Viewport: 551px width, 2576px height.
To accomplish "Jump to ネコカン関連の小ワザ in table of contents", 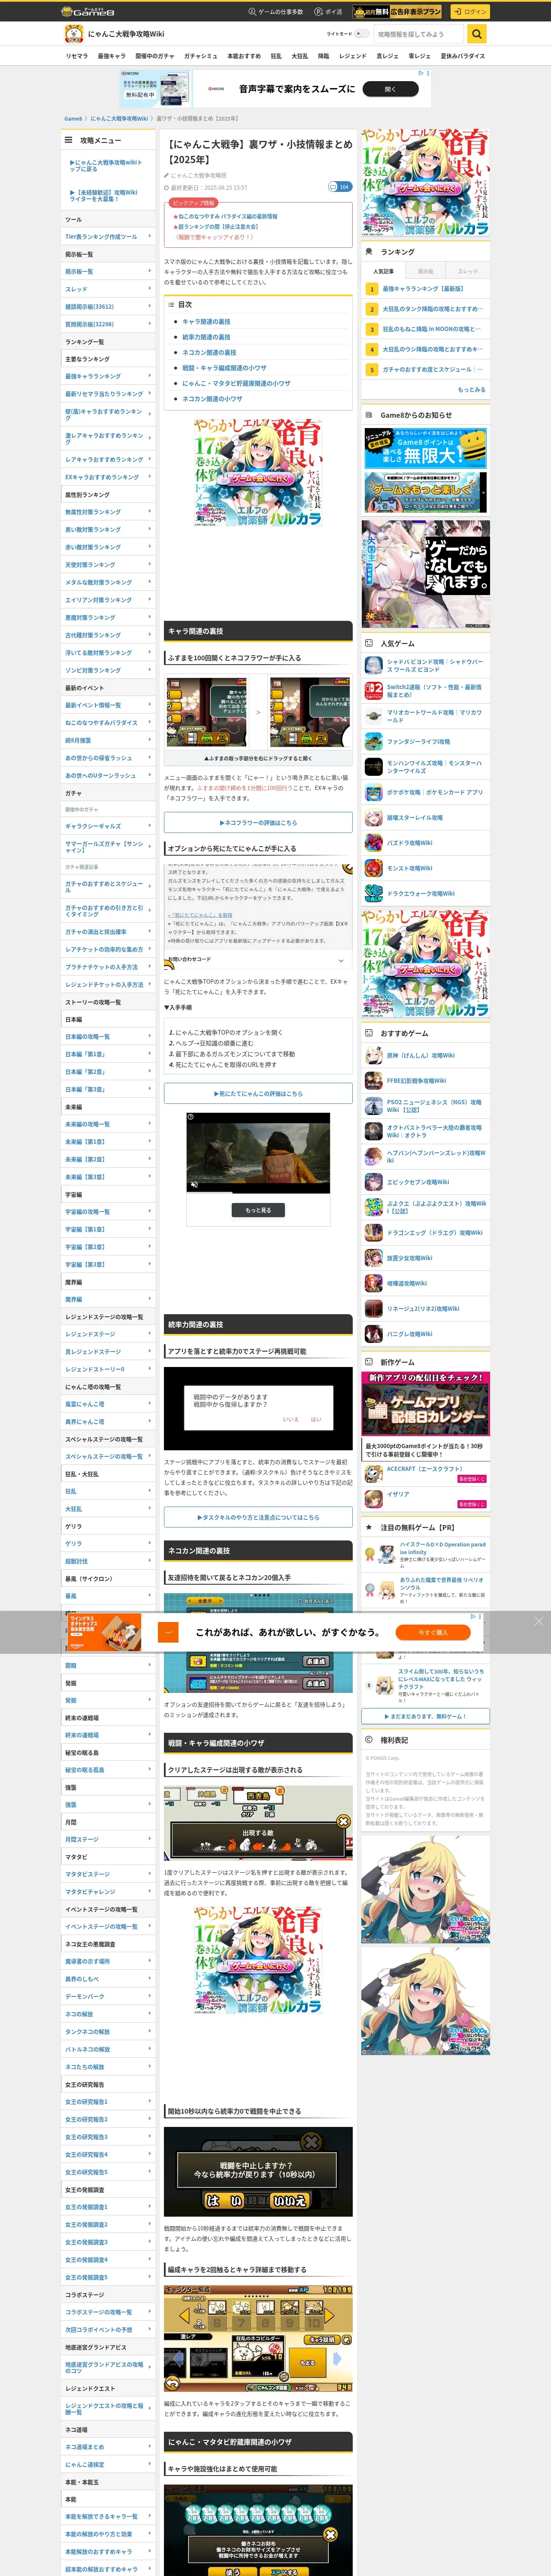I will point(212,398).
